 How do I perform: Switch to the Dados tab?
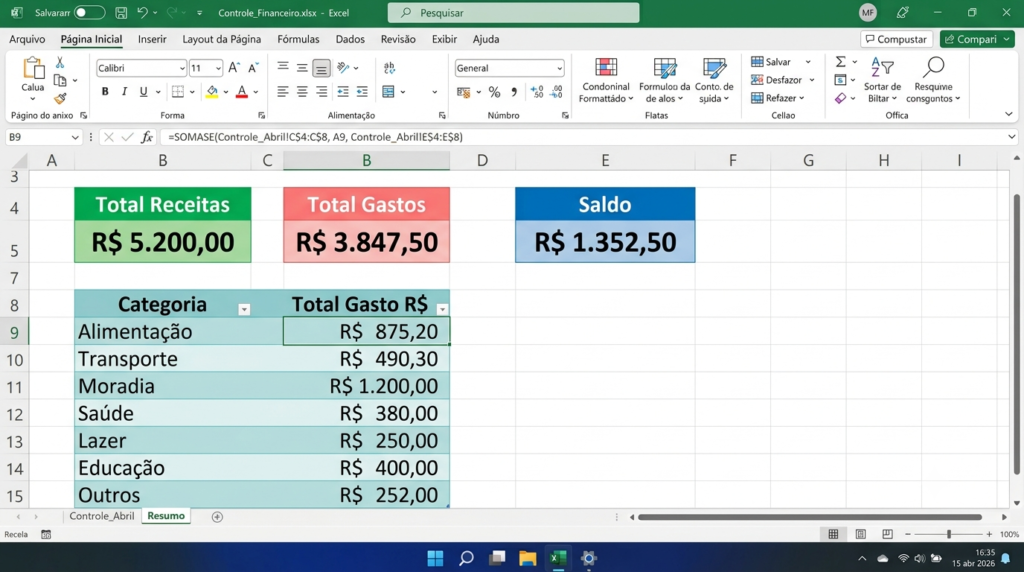(x=350, y=39)
